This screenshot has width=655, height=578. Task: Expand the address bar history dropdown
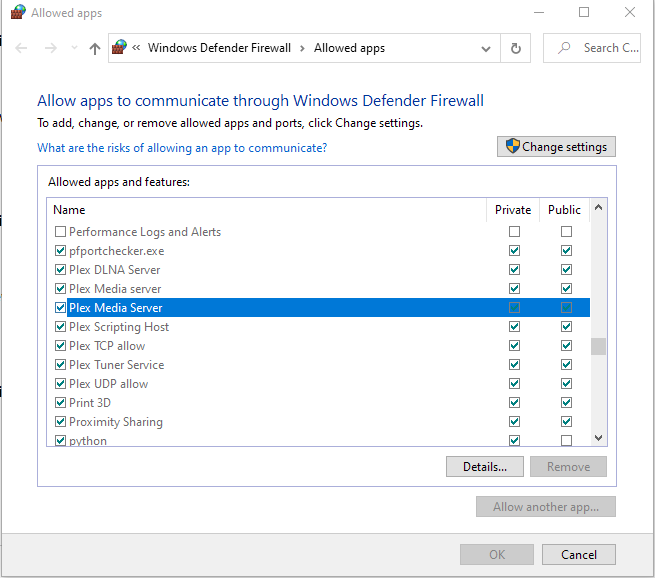coord(485,49)
